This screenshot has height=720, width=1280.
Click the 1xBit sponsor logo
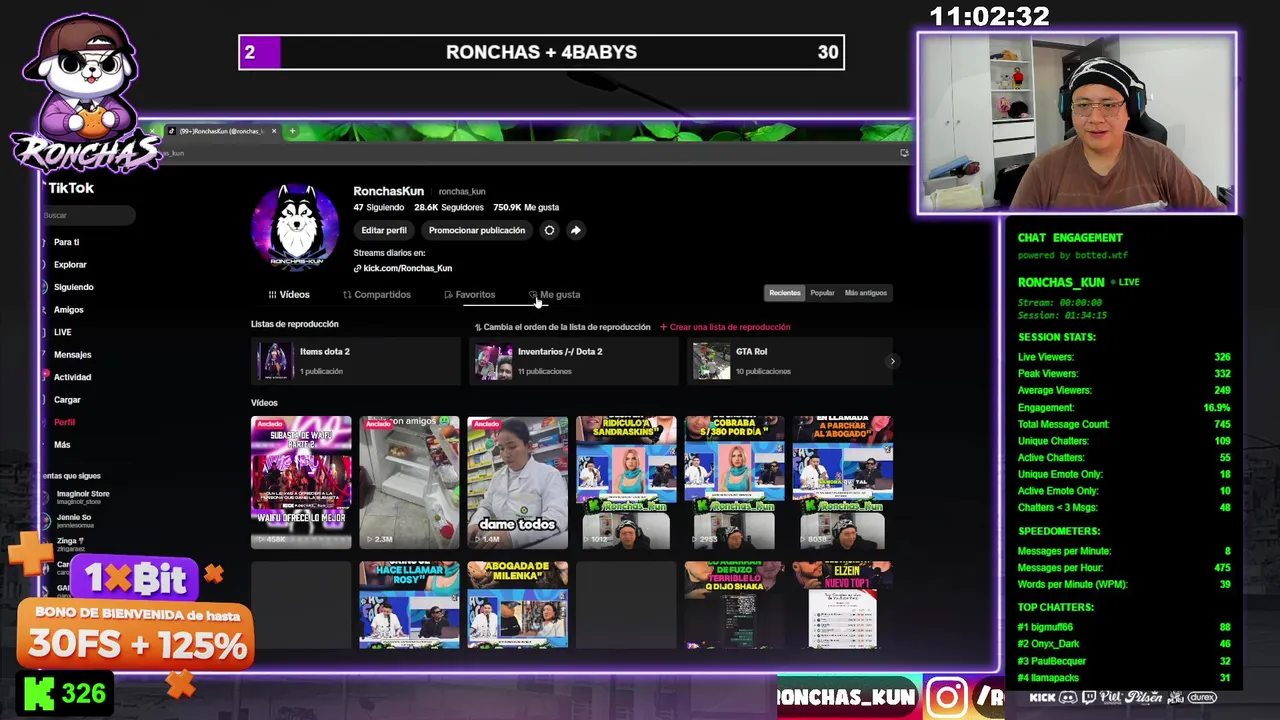(x=135, y=578)
